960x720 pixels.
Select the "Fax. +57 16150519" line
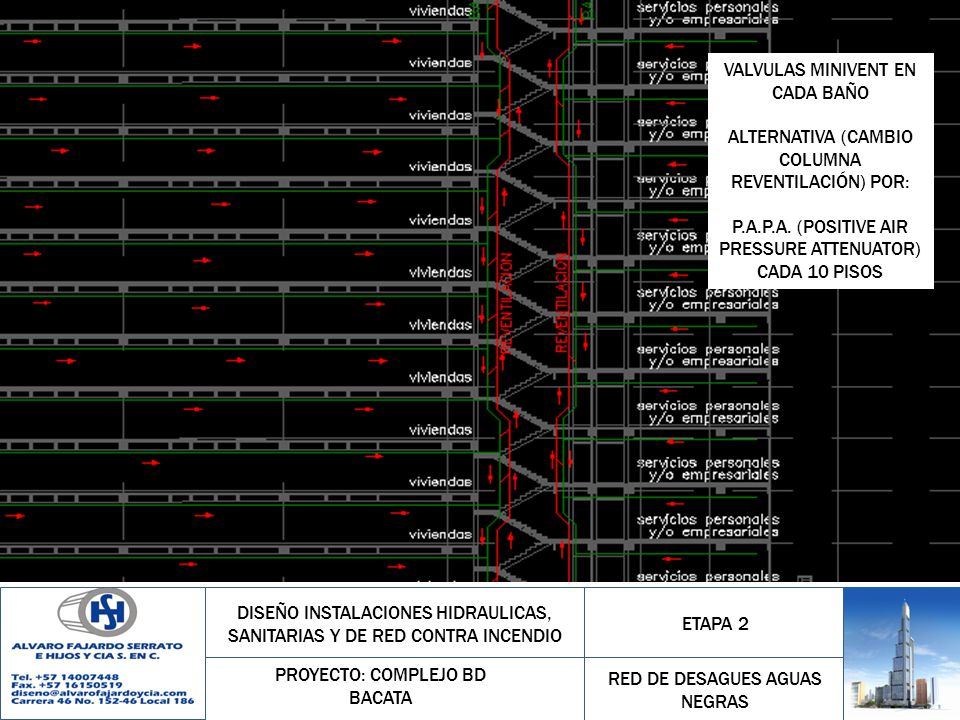pyautogui.click(x=66, y=684)
